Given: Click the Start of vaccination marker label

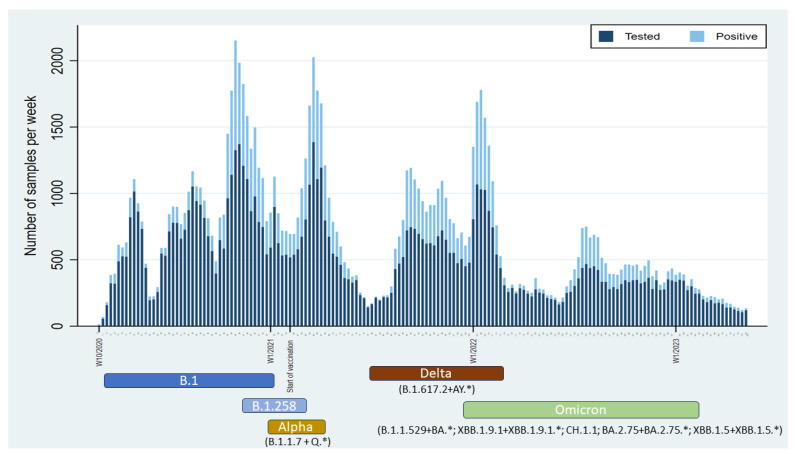Looking at the screenshot, I should [x=290, y=366].
